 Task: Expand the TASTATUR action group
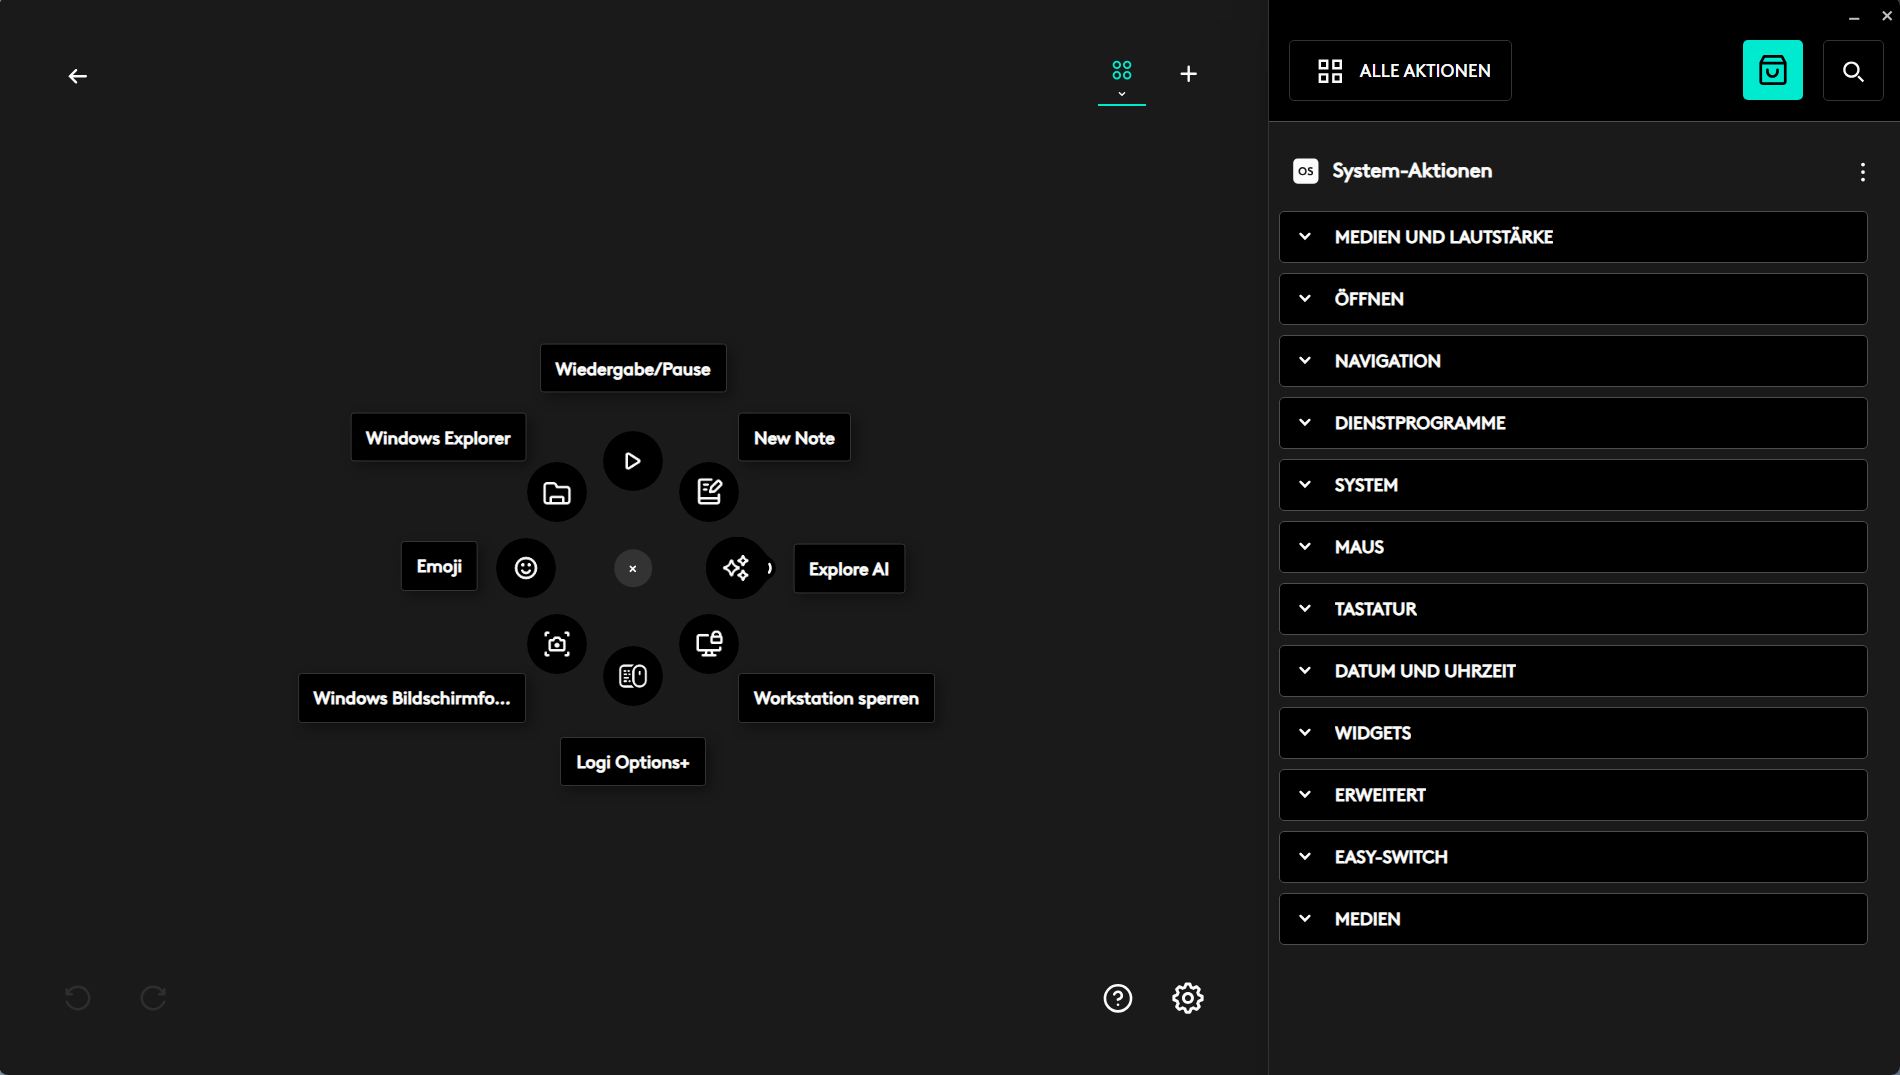tap(1572, 609)
